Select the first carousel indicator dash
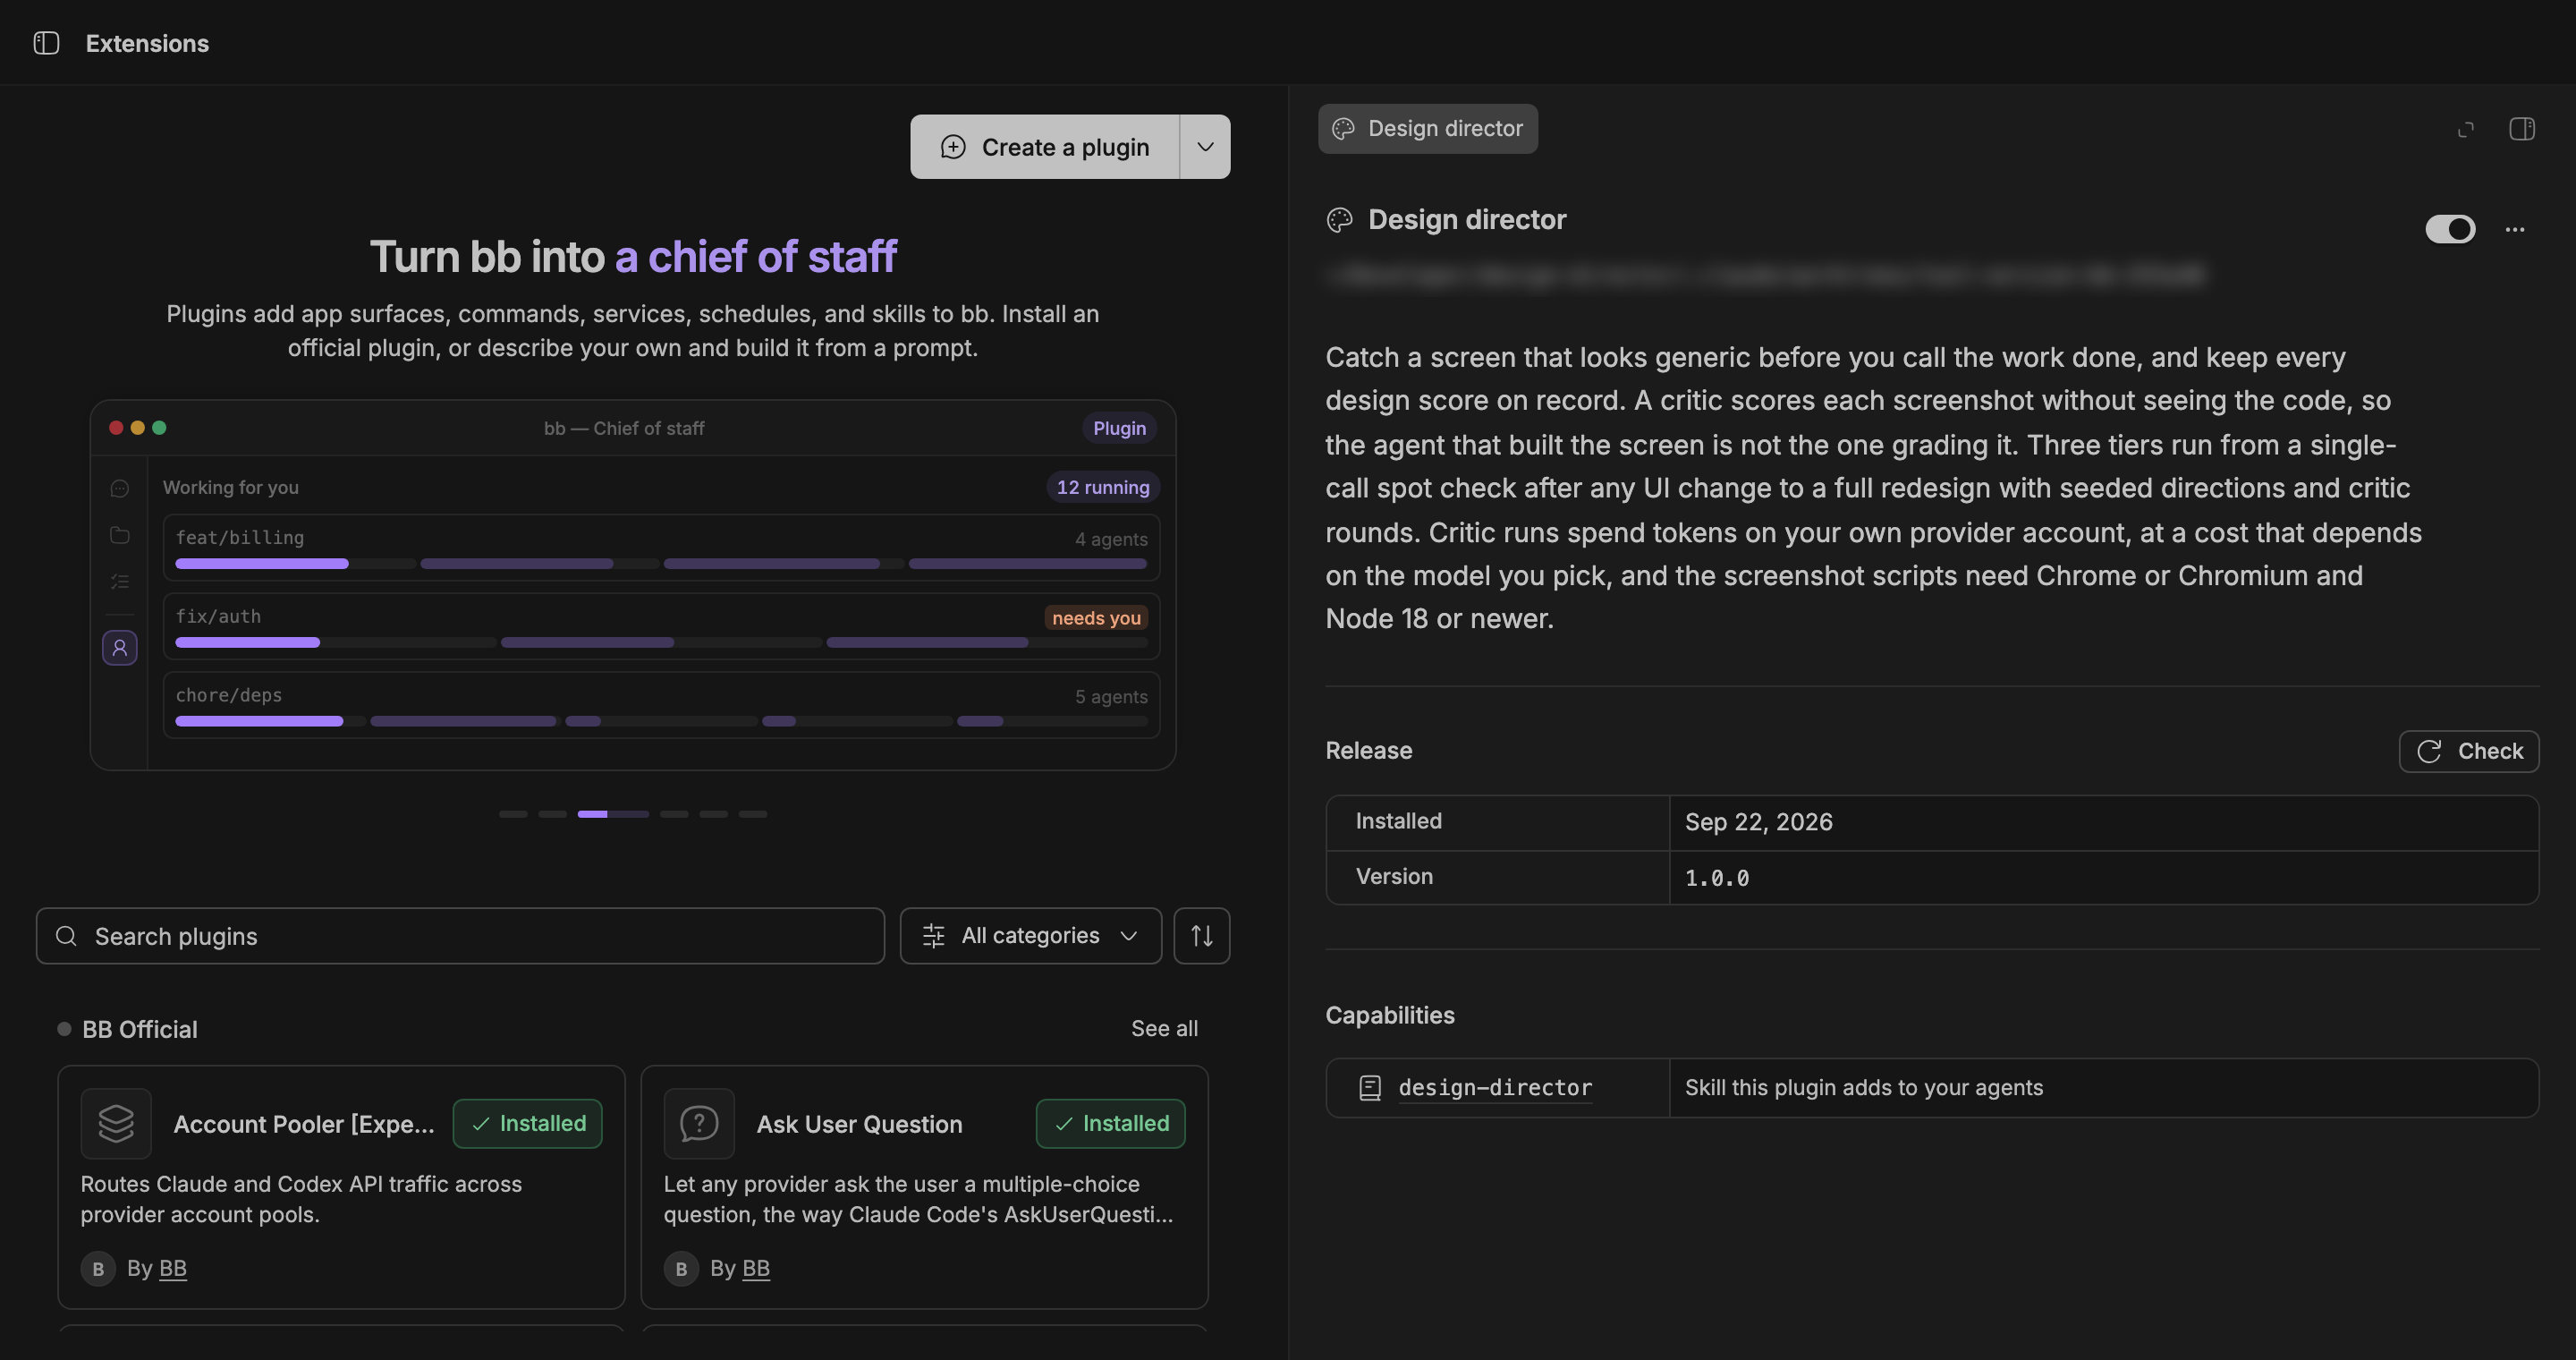Image resolution: width=2576 pixels, height=1360 pixels. click(513, 814)
